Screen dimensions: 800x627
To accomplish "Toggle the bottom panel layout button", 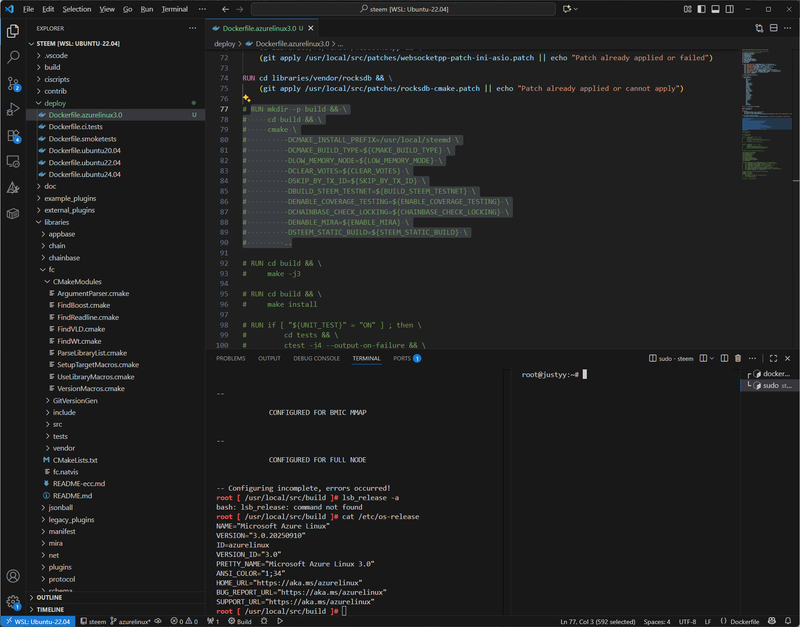I will 716,9.
